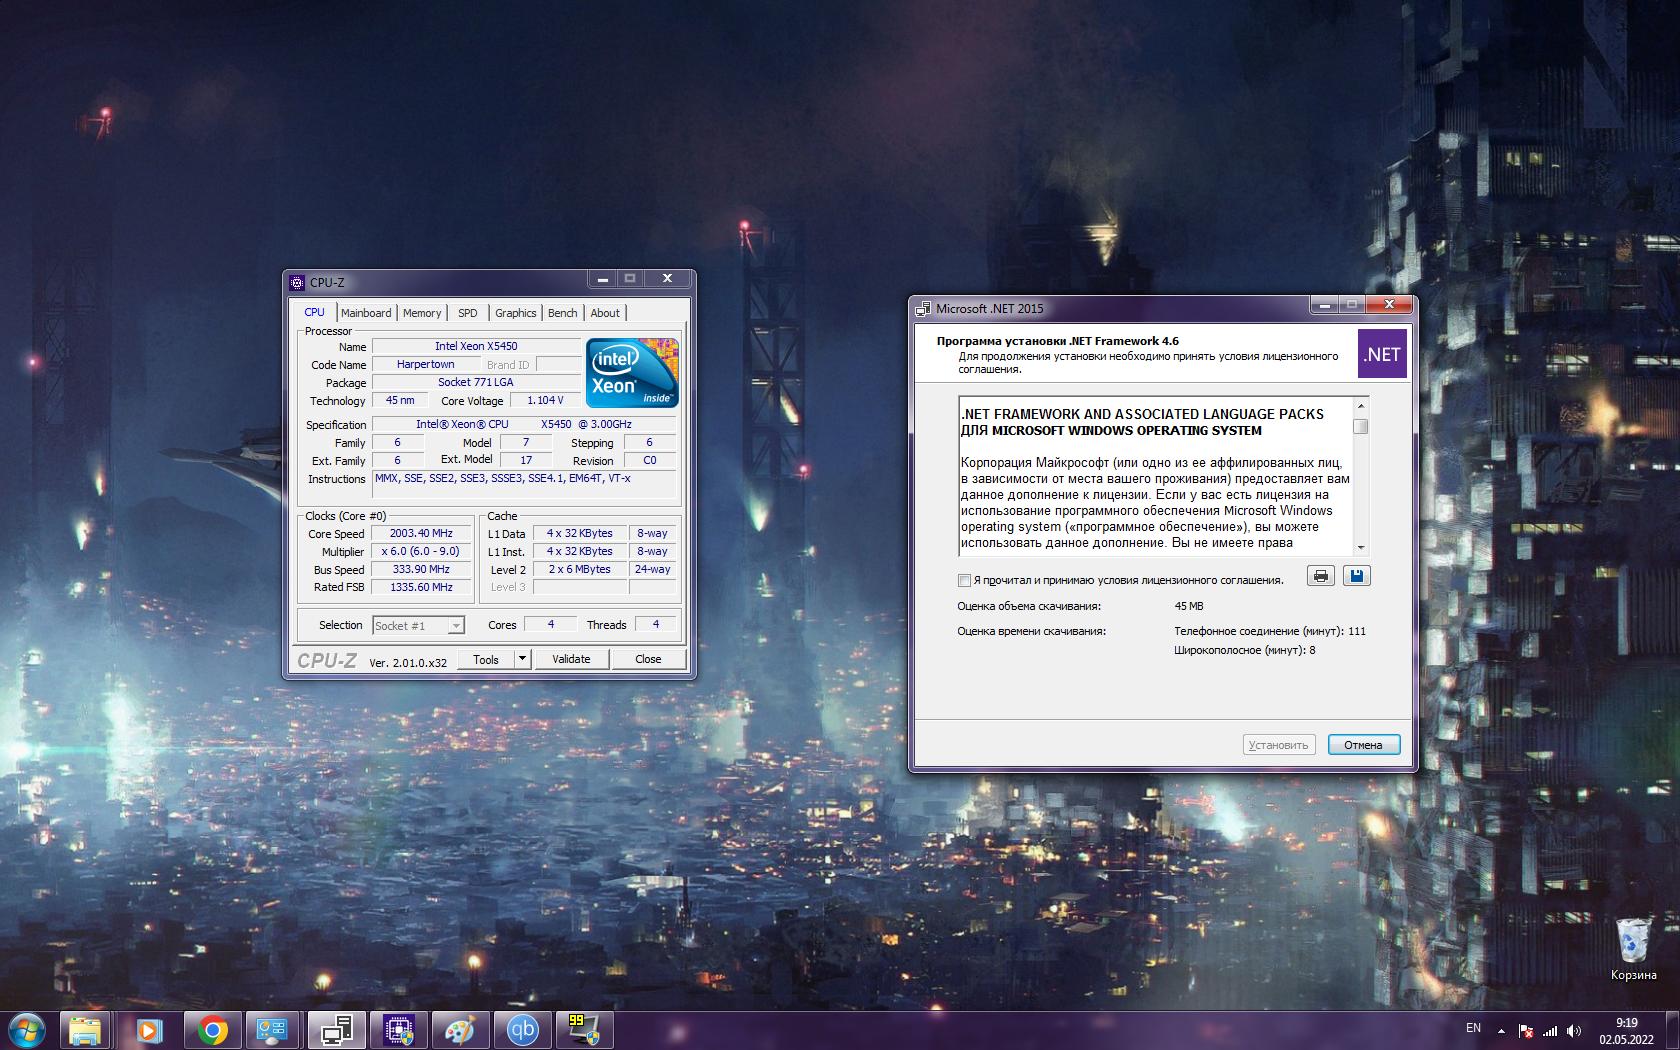Click the Microsoft .NET 2015 title bar icon
The height and width of the screenshot is (1050, 1680).
click(x=924, y=308)
